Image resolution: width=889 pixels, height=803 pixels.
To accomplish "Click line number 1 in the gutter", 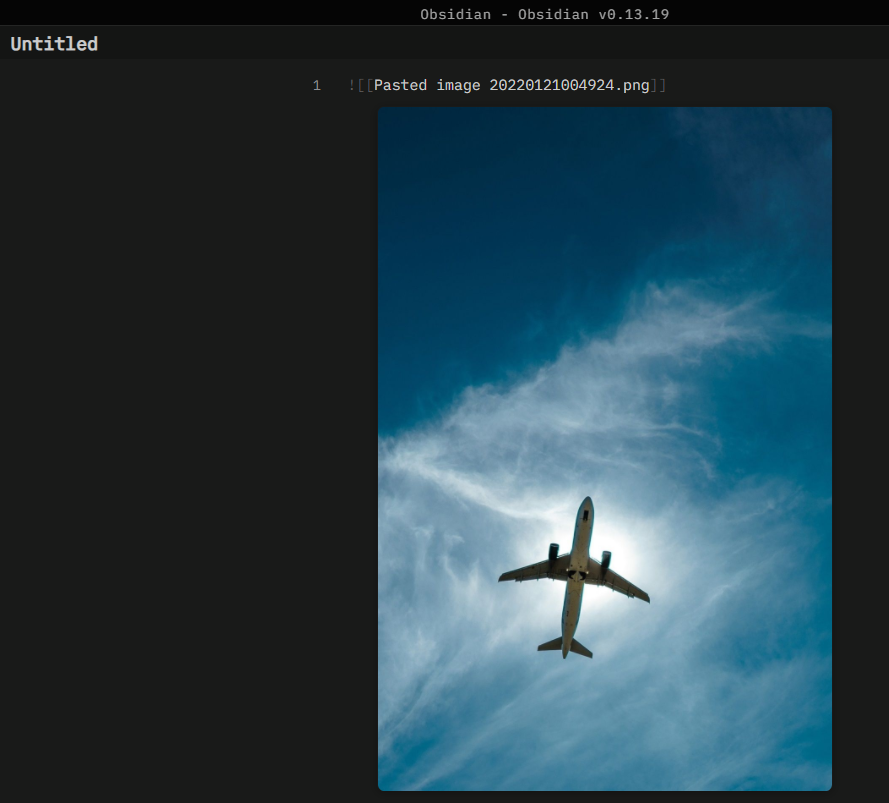I will tap(316, 86).
